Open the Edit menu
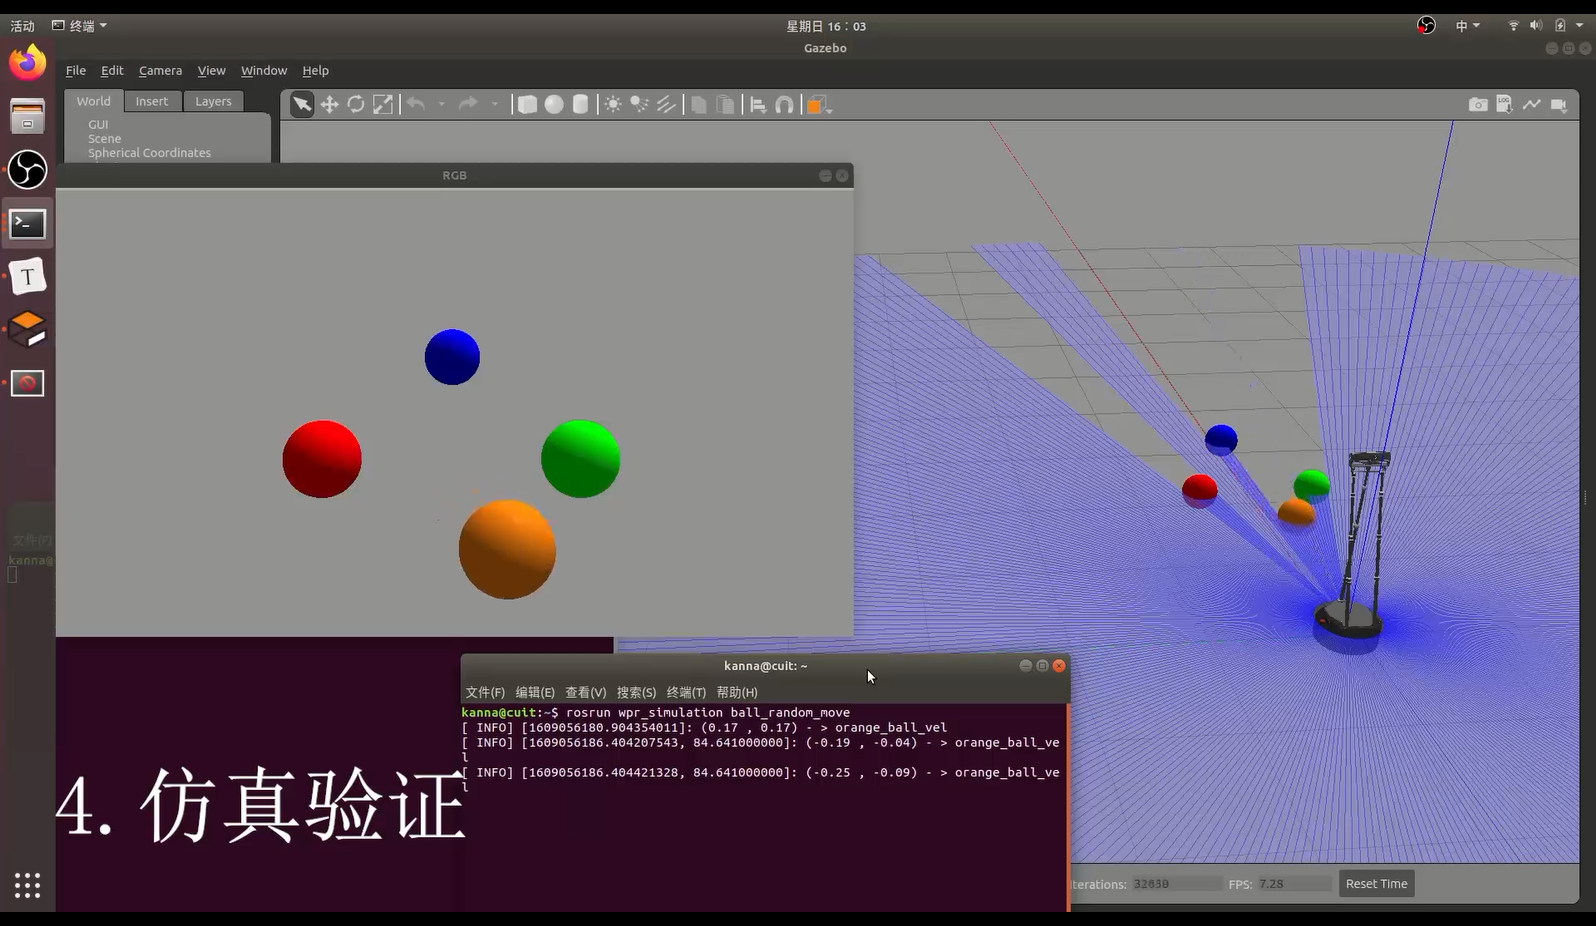Image resolution: width=1596 pixels, height=926 pixels. pos(112,70)
